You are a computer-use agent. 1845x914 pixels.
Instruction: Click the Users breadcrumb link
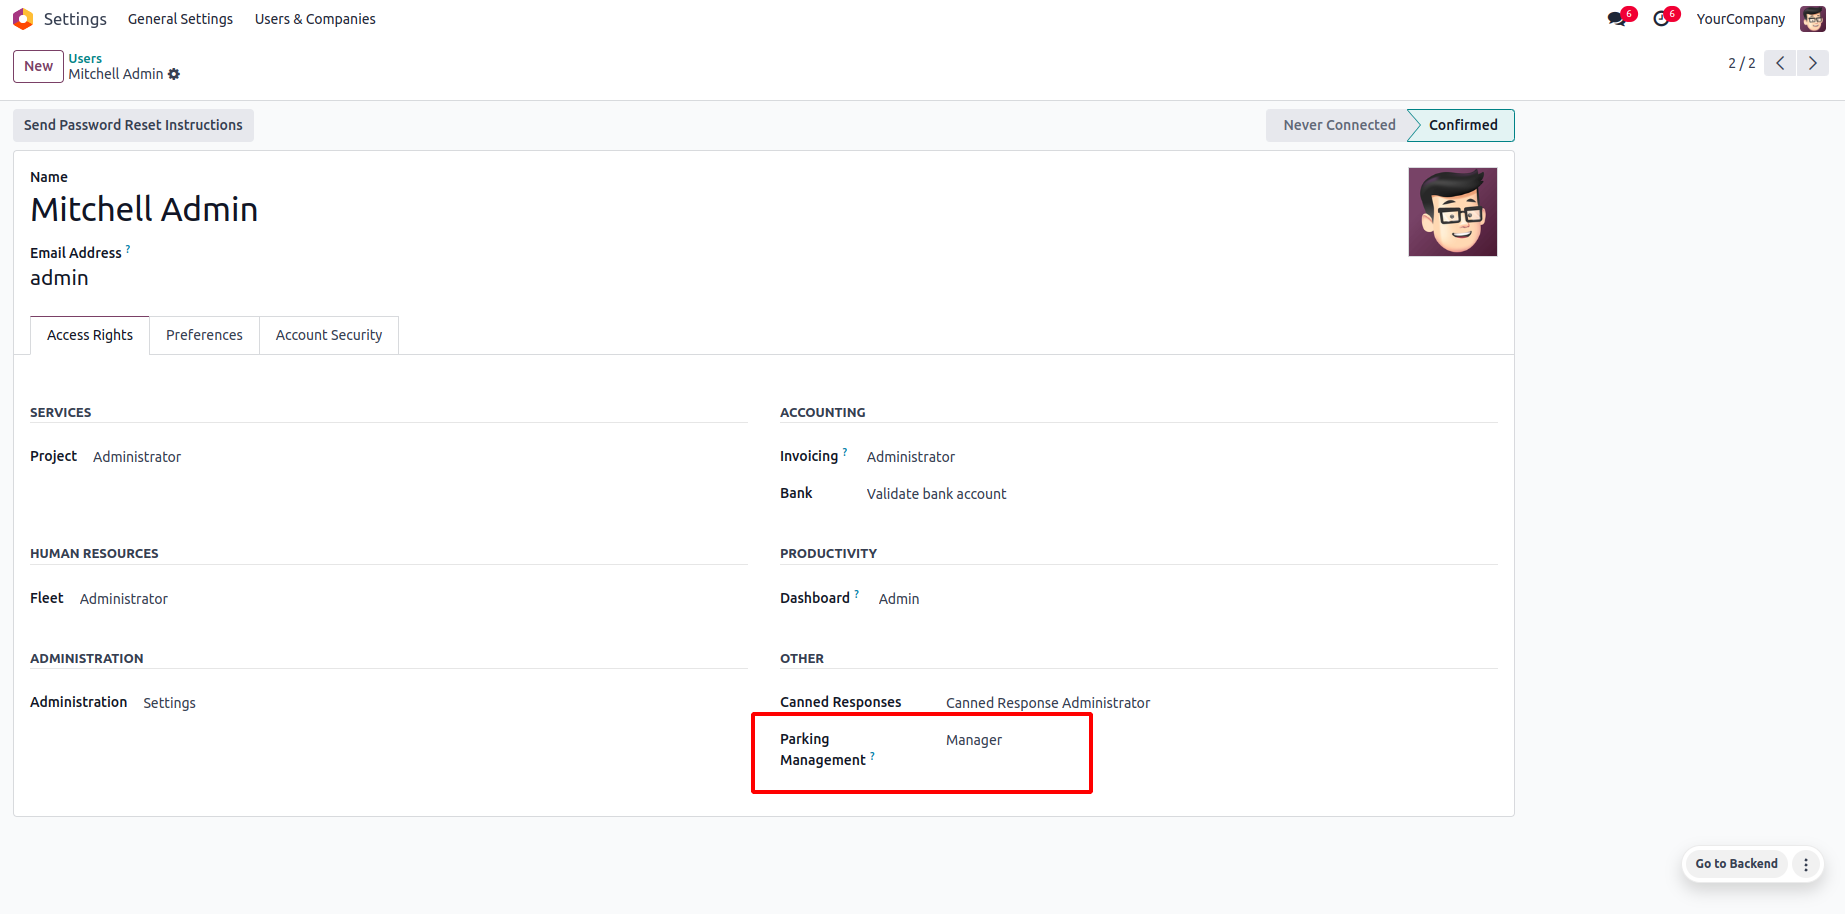tap(85, 58)
